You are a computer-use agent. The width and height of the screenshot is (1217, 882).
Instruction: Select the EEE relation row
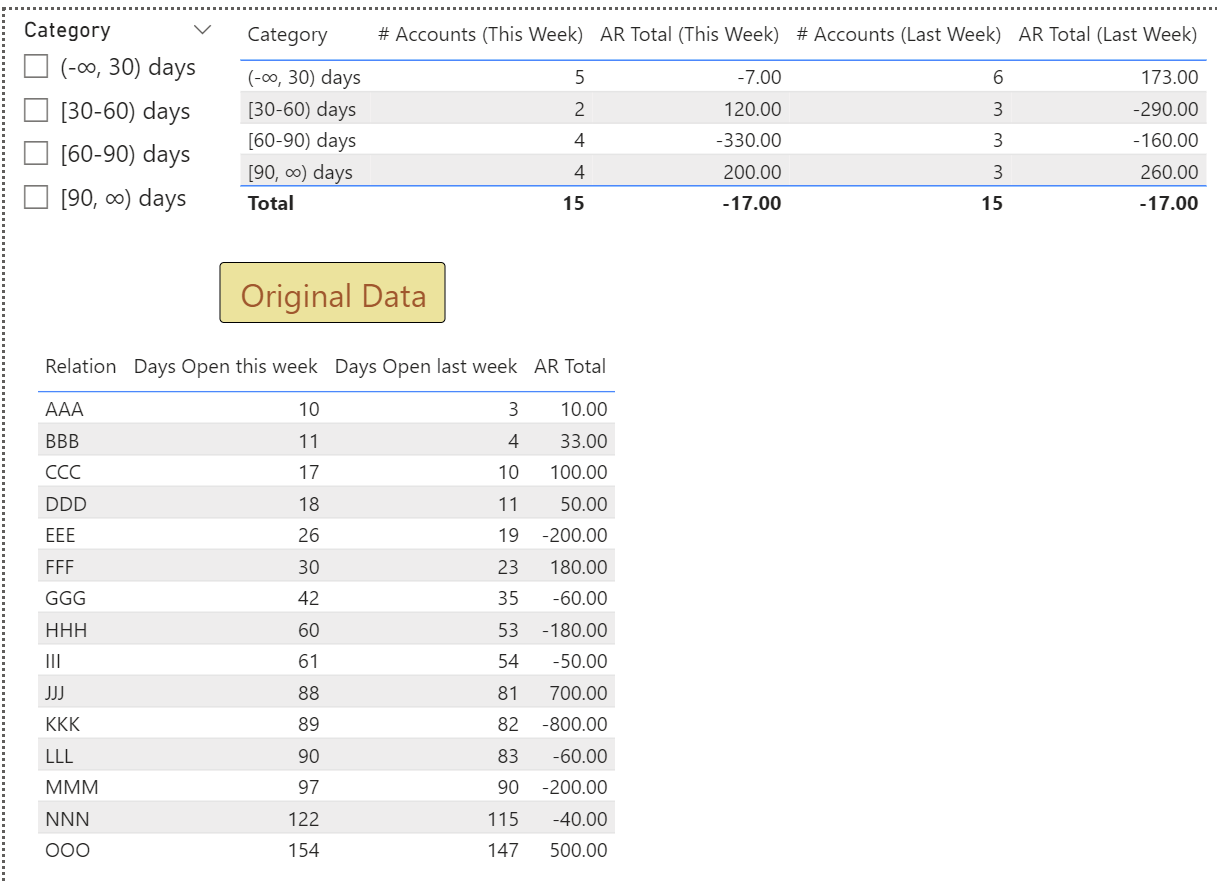[327, 535]
